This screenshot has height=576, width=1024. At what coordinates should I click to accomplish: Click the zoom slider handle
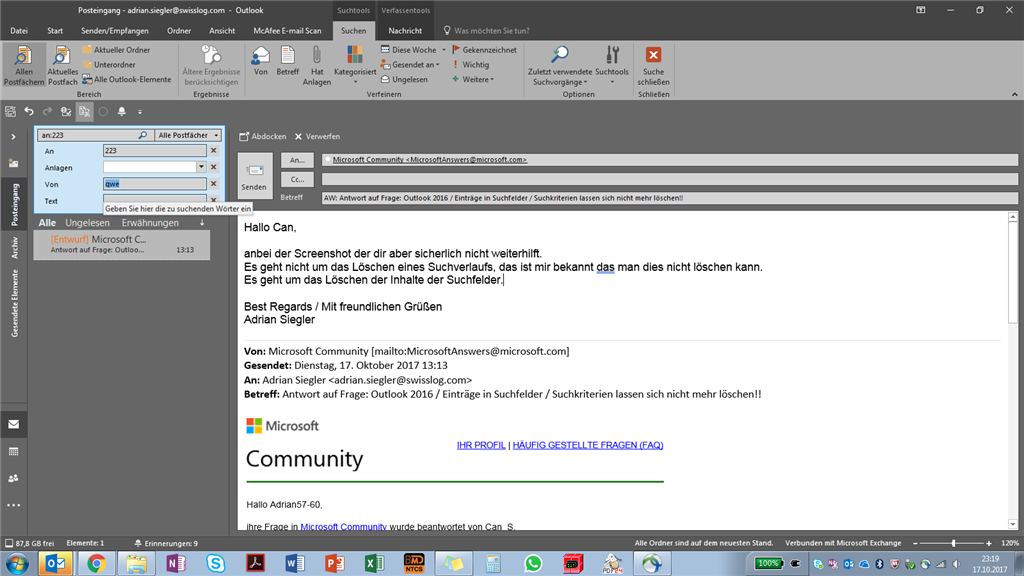point(953,543)
